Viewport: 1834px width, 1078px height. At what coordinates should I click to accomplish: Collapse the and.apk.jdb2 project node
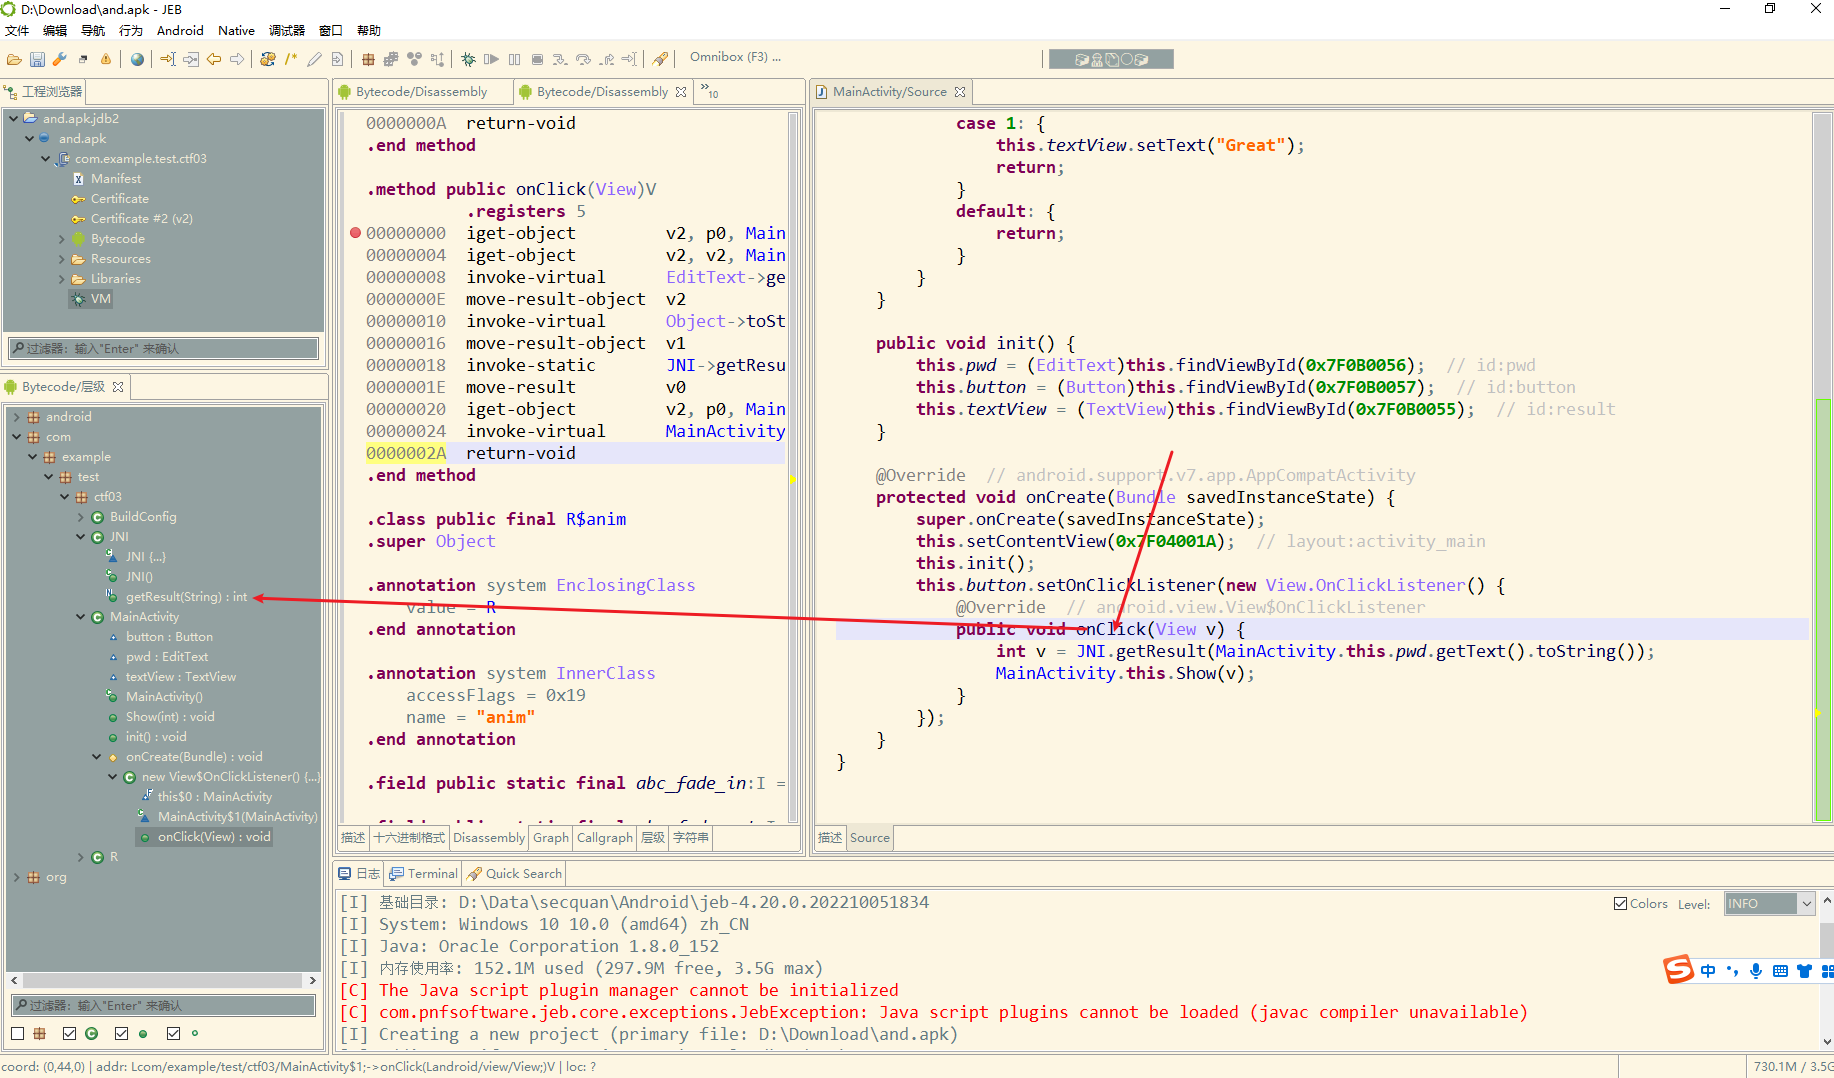[13, 118]
